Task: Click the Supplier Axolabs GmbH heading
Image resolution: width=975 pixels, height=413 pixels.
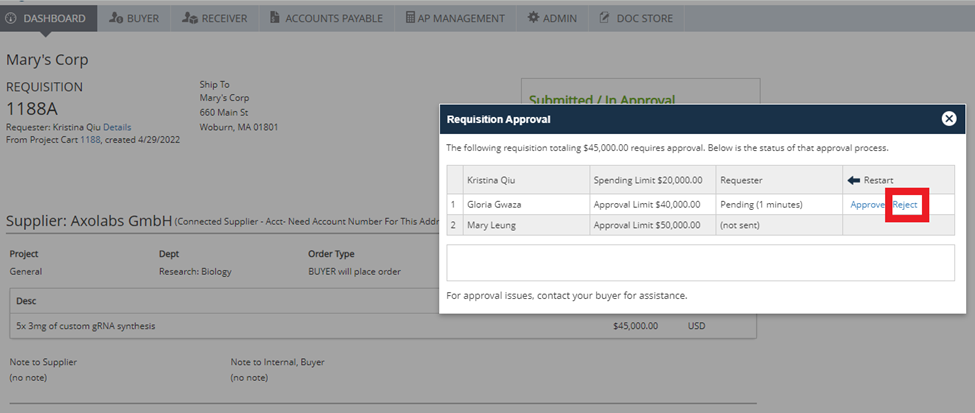Action: coord(90,220)
